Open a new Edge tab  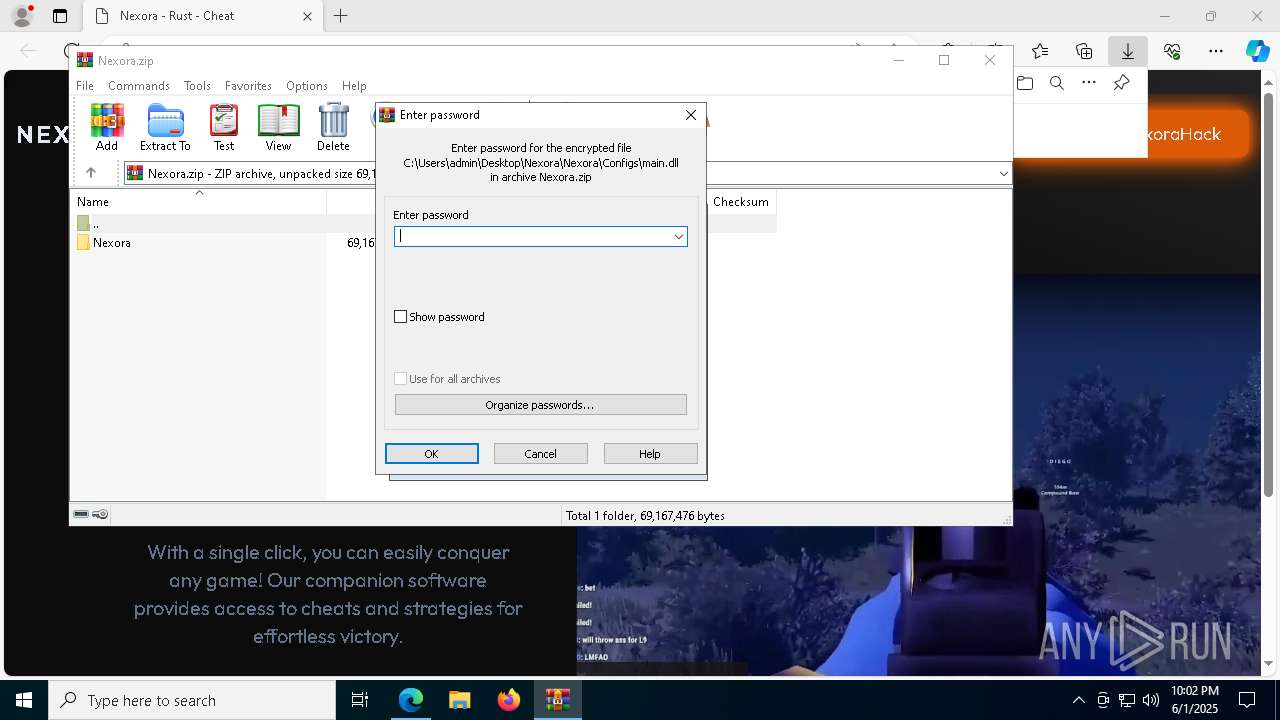pos(341,16)
